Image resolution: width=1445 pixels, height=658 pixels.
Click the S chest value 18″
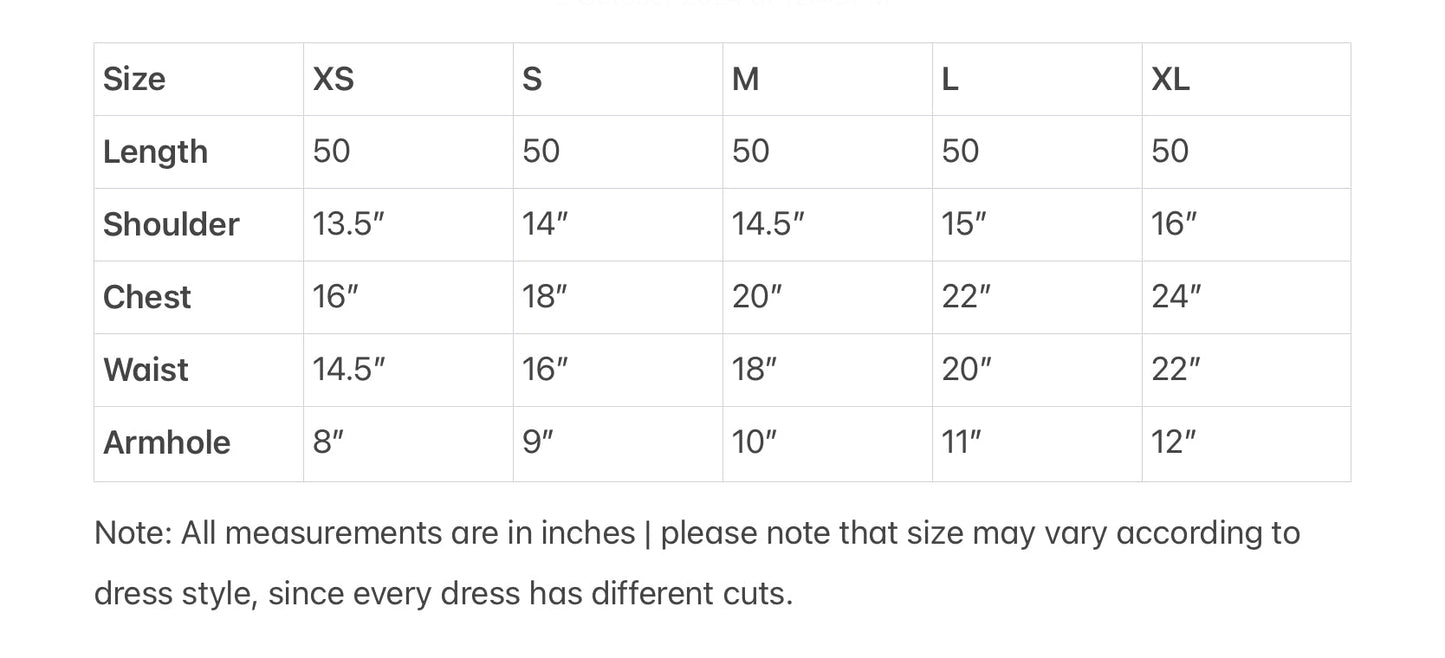[x=545, y=297]
